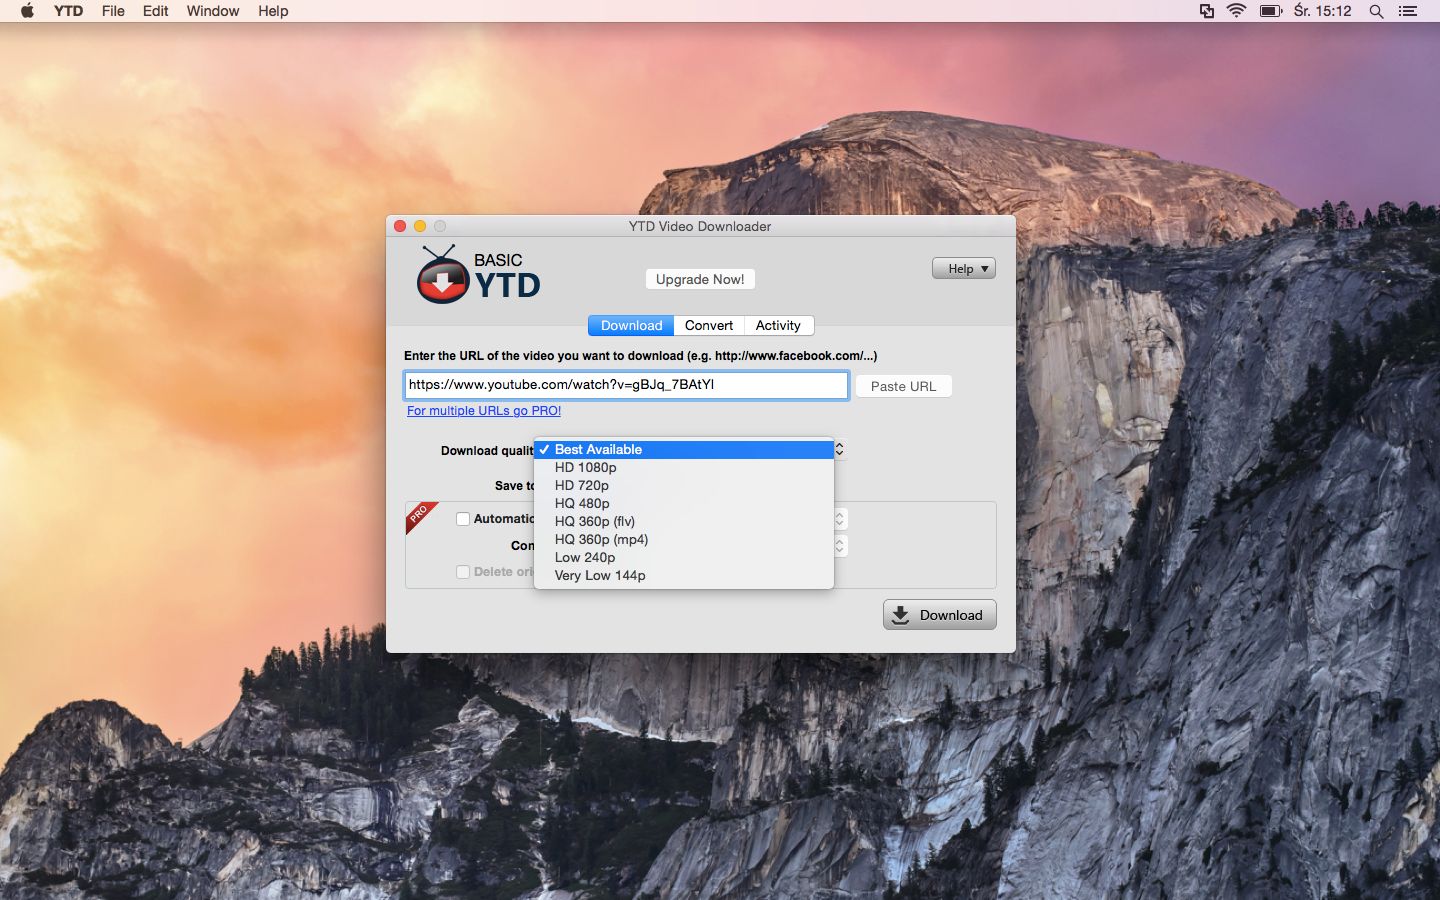The height and width of the screenshot is (900, 1440).
Task: Select Best Available quality option
Action: (x=684, y=449)
